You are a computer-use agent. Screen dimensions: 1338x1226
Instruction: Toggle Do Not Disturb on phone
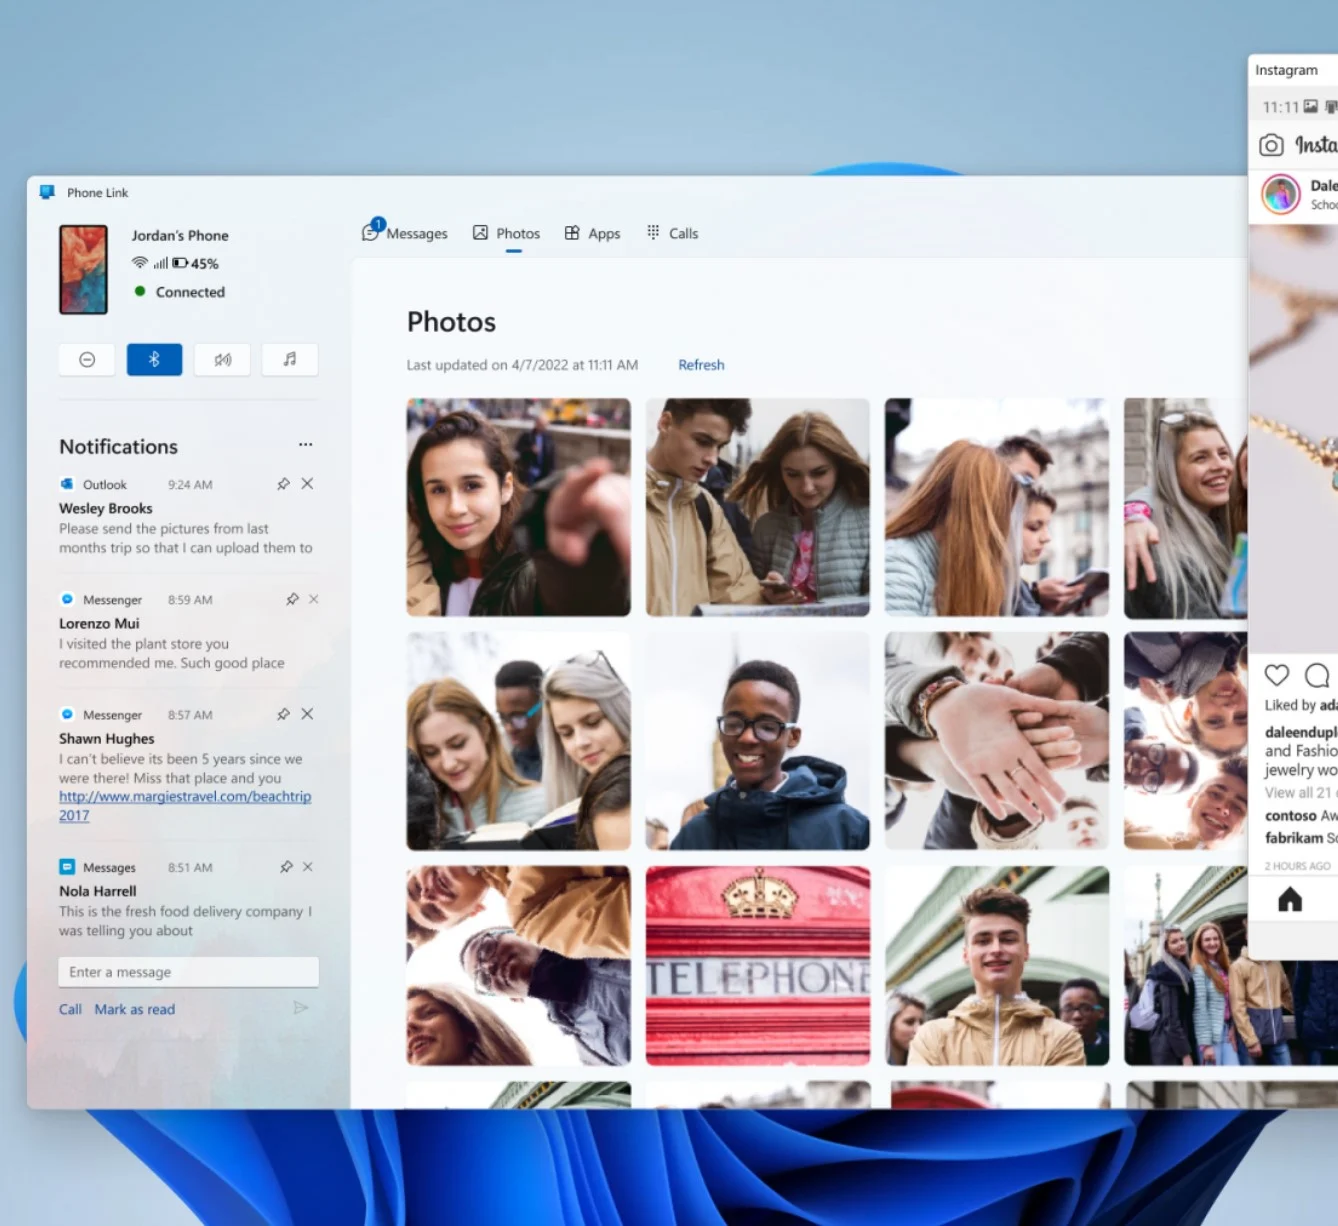[x=87, y=360]
